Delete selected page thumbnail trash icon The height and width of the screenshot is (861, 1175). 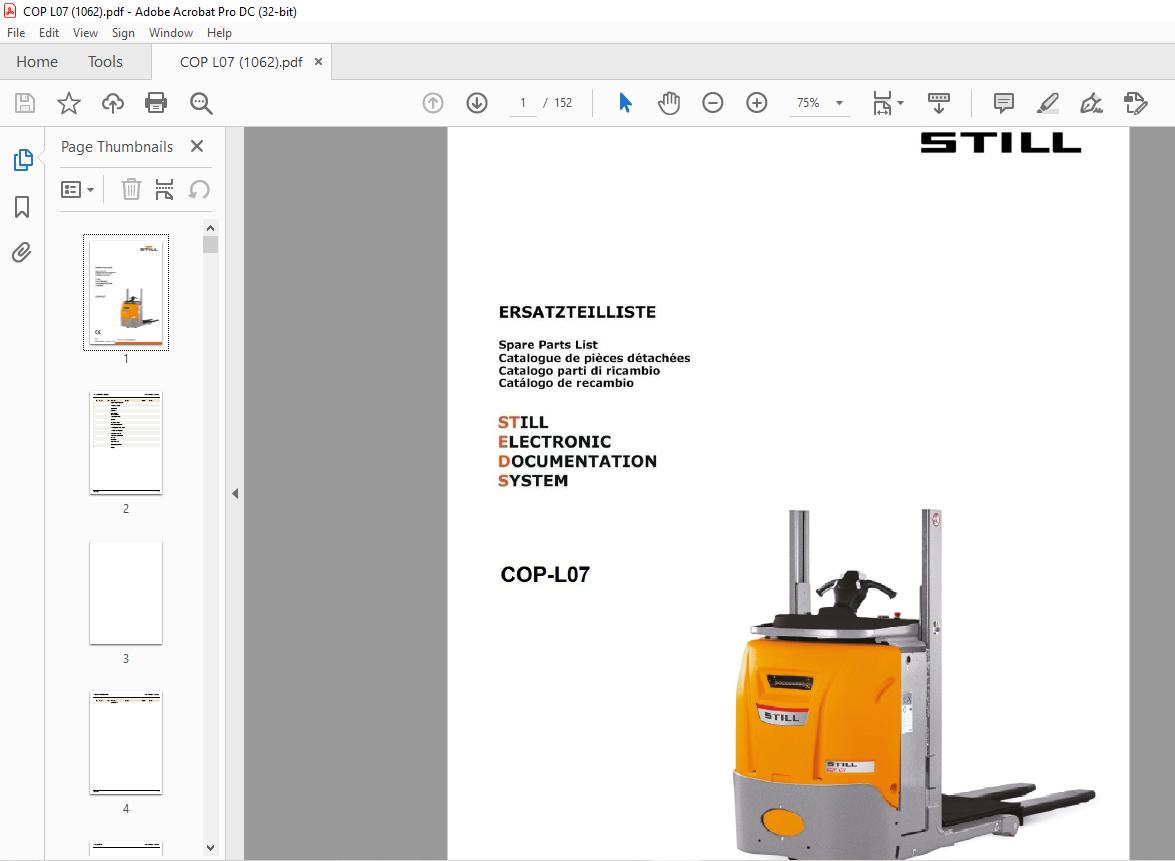[x=131, y=190]
